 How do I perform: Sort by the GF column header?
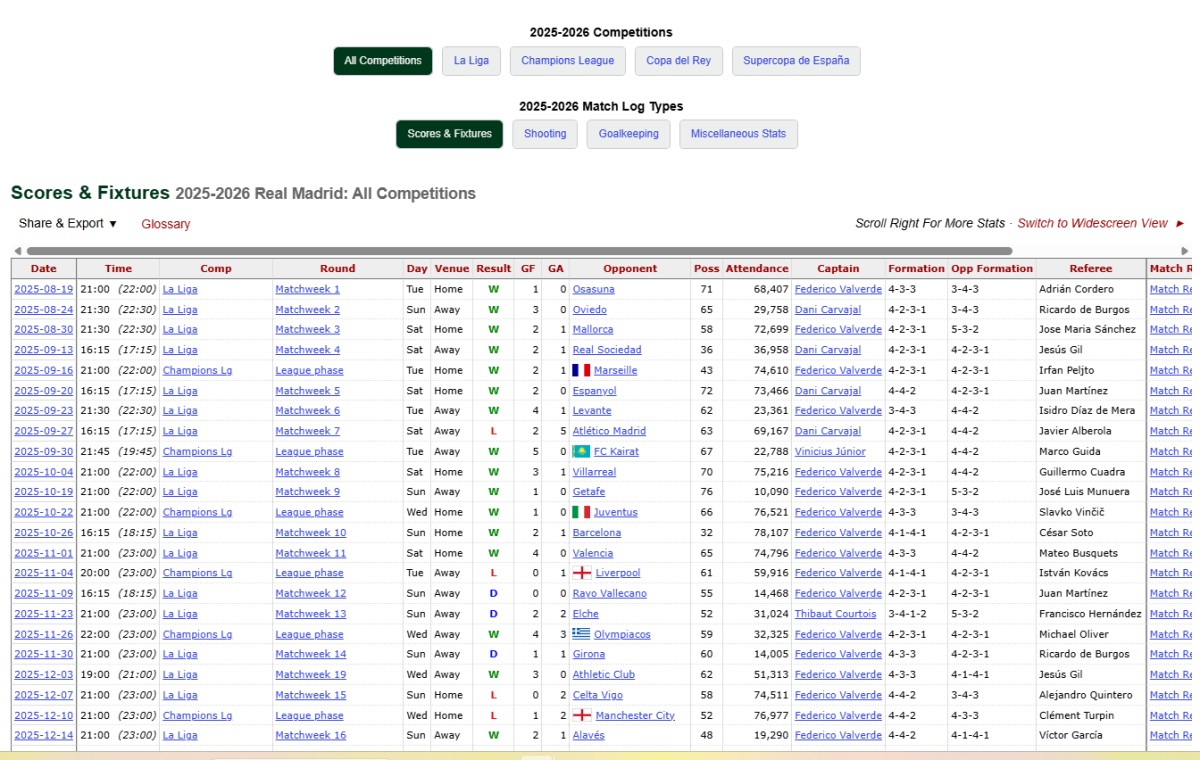pos(529,268)
